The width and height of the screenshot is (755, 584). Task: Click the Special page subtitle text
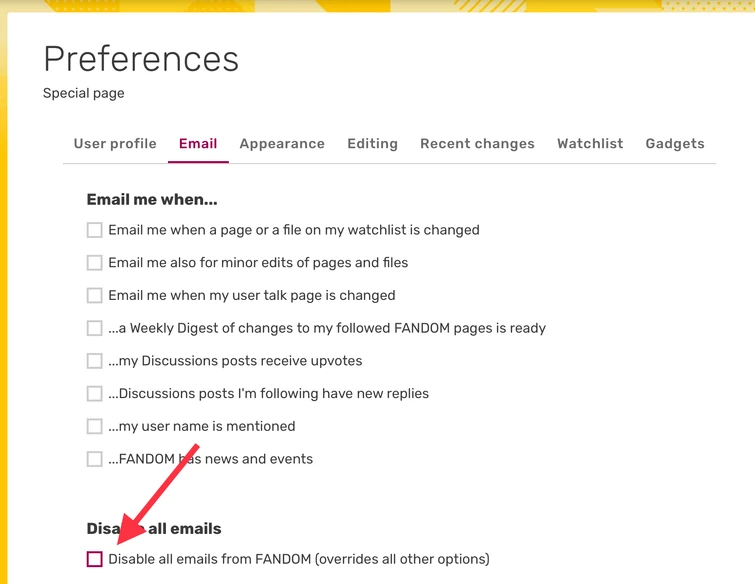[x=84, y=94]
